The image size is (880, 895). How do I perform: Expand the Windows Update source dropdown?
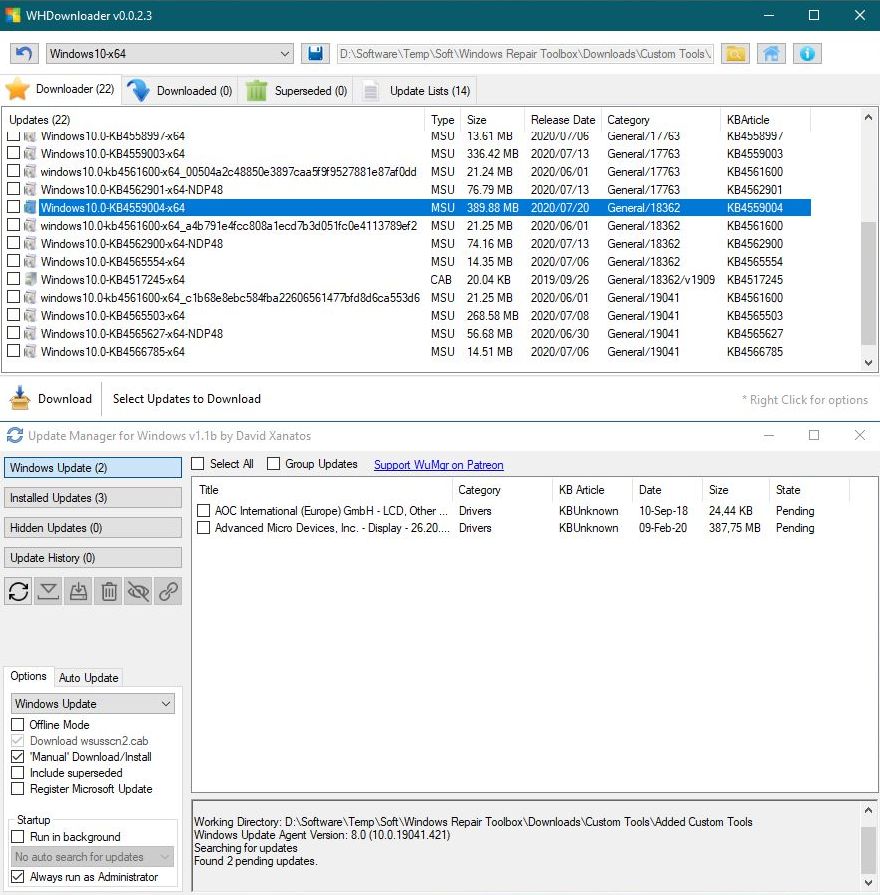pos(92,704)
